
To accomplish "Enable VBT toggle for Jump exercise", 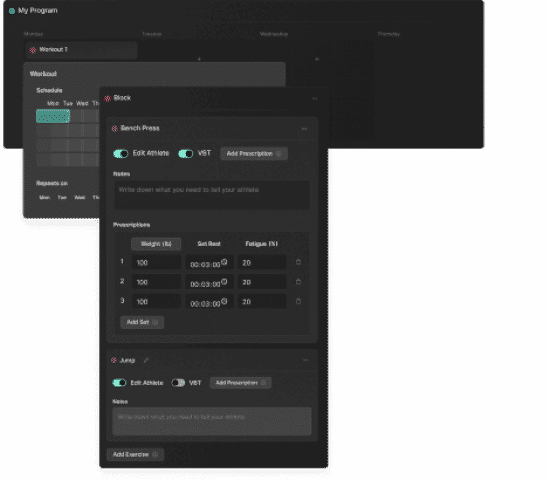I will pos(178,383).
